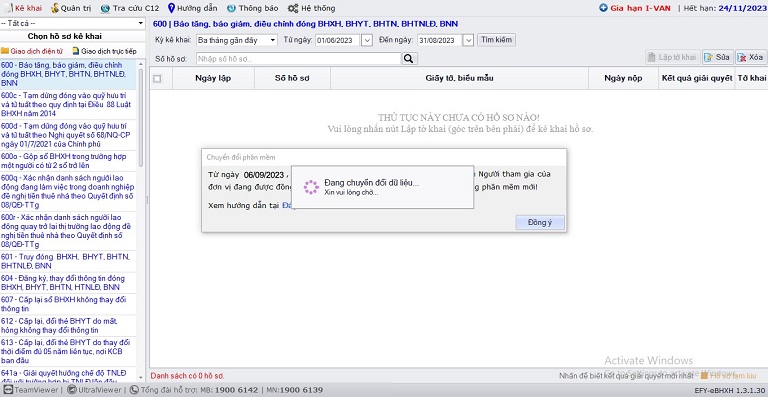Open the Đến ngày calendar dropdown
The width and height of the screenshot is (768, 397).
tap(469, 40)
